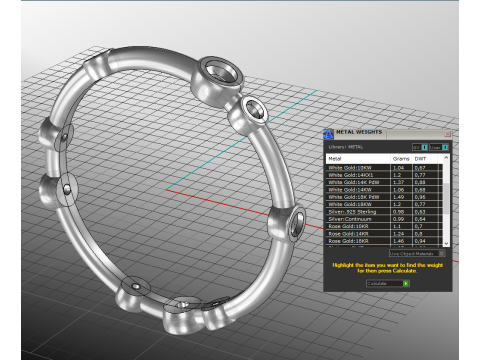The width and height of the screenshot is (480, 360).
Task: Select the Rose Gold:14KR row
Action: pyautogui.click(x=384, y=234)
